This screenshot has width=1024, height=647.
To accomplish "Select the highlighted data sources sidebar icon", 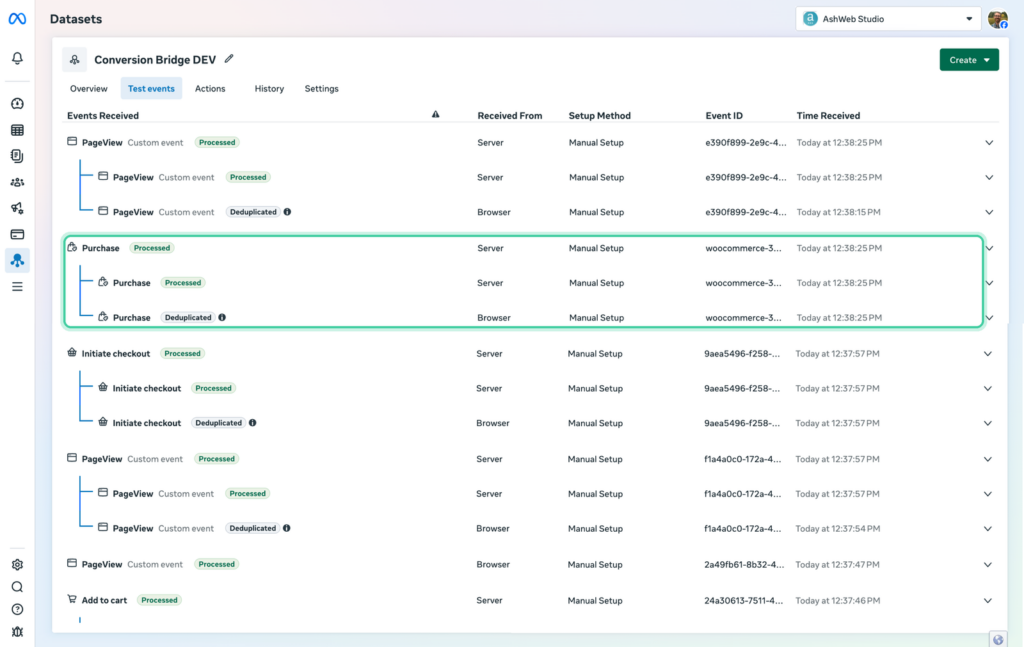I will pyautogui.click(x=18, y=260).
